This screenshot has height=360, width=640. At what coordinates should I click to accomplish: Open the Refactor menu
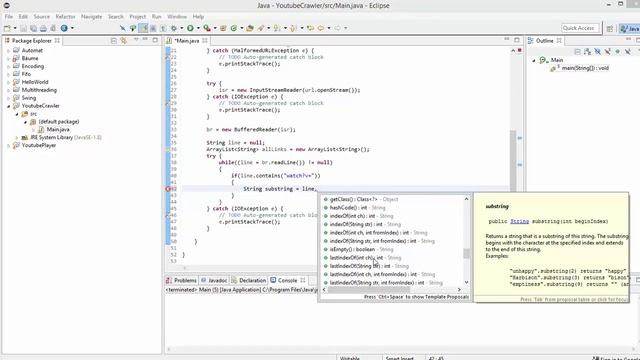coord(65,17)
